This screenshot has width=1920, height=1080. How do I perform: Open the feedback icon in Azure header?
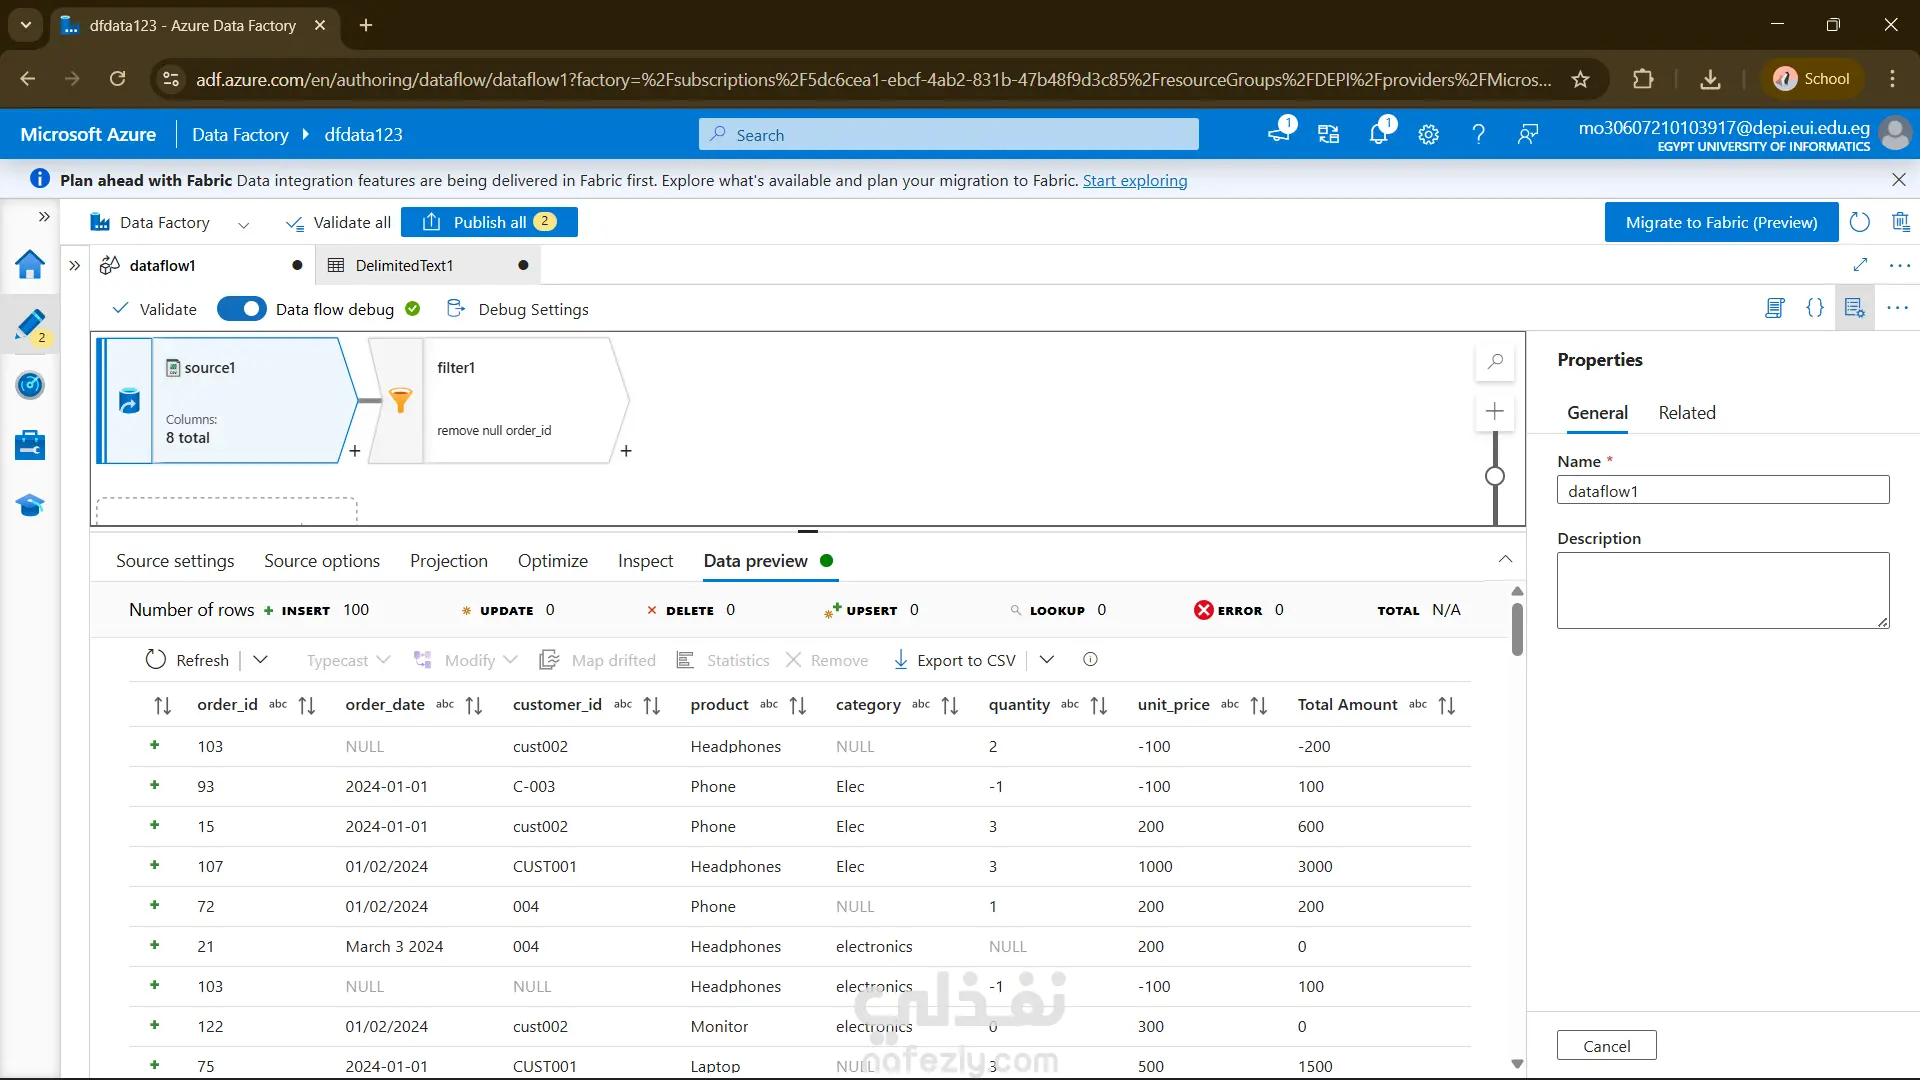[x=1528, y=134]
